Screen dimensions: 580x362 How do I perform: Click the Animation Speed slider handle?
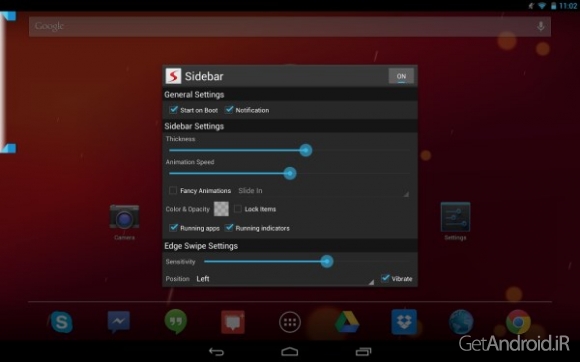click(290, 173)
